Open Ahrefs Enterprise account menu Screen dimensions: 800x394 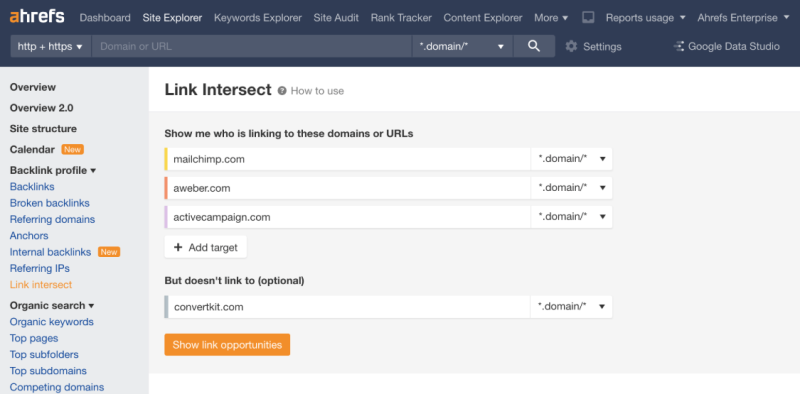coord(744,17)
